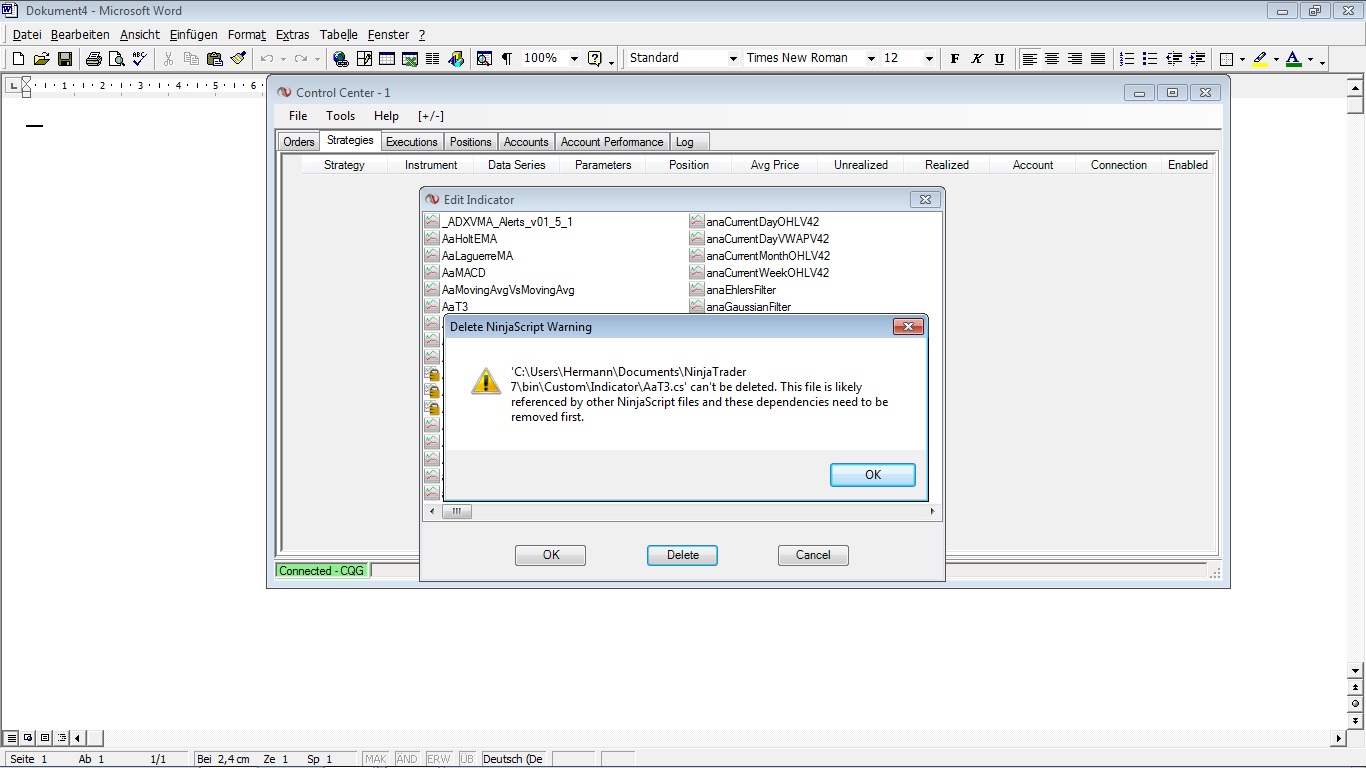Image resolution: width=1366 pixels, height=768 pixels.
Task: Create a new blank Word document
Action: [18, 59]
